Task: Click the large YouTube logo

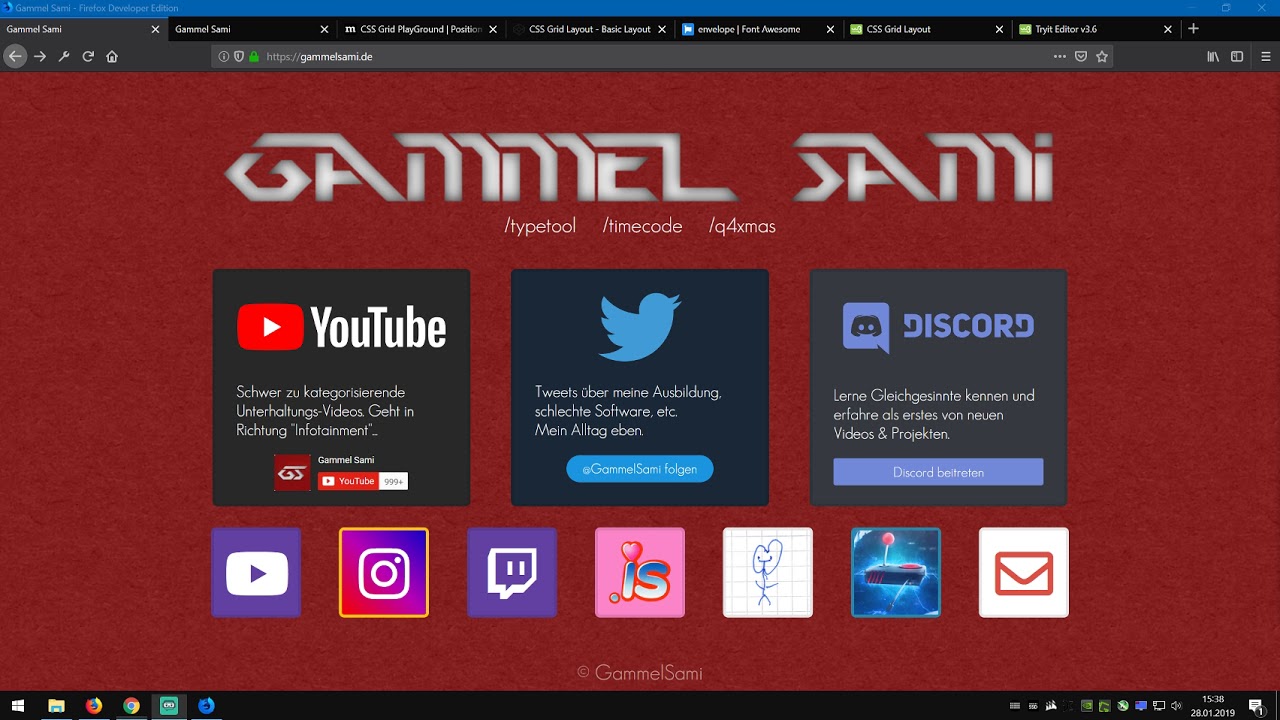Action: coord(341,327)
